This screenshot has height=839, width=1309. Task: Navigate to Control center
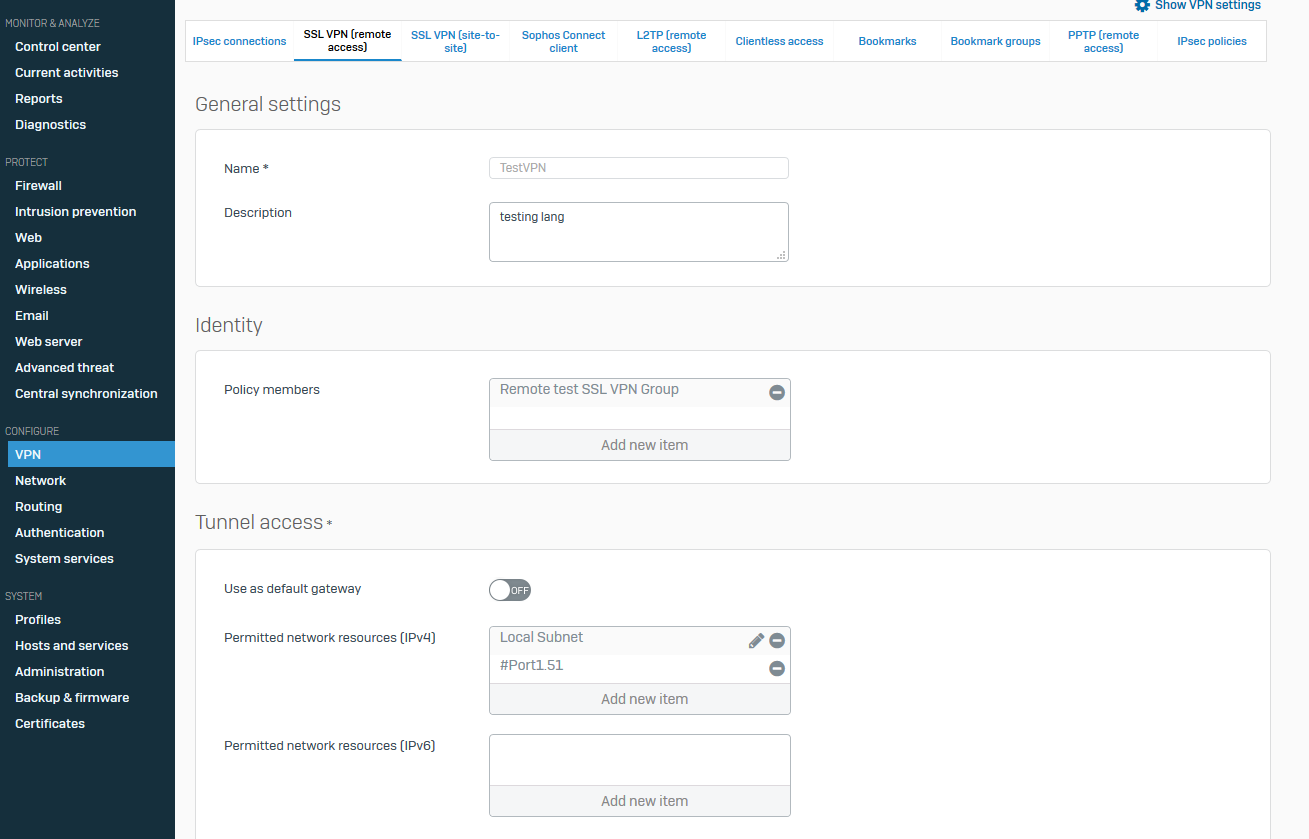[58, 47]
